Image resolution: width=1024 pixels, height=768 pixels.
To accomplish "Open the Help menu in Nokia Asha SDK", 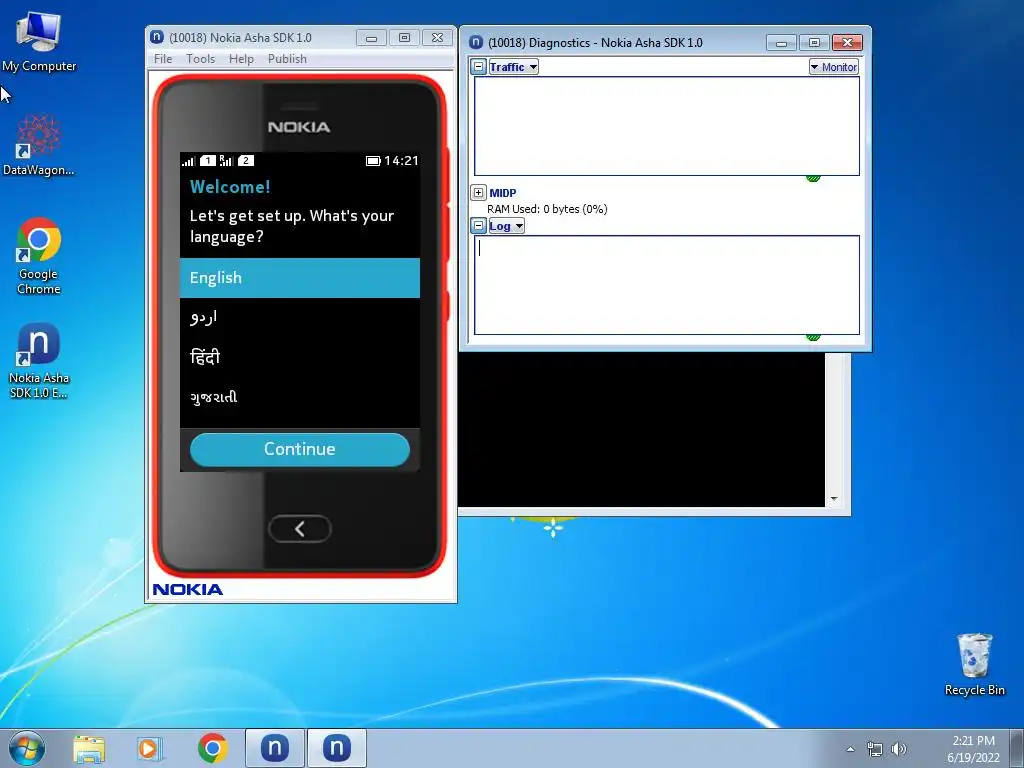I will coord(241,59).
